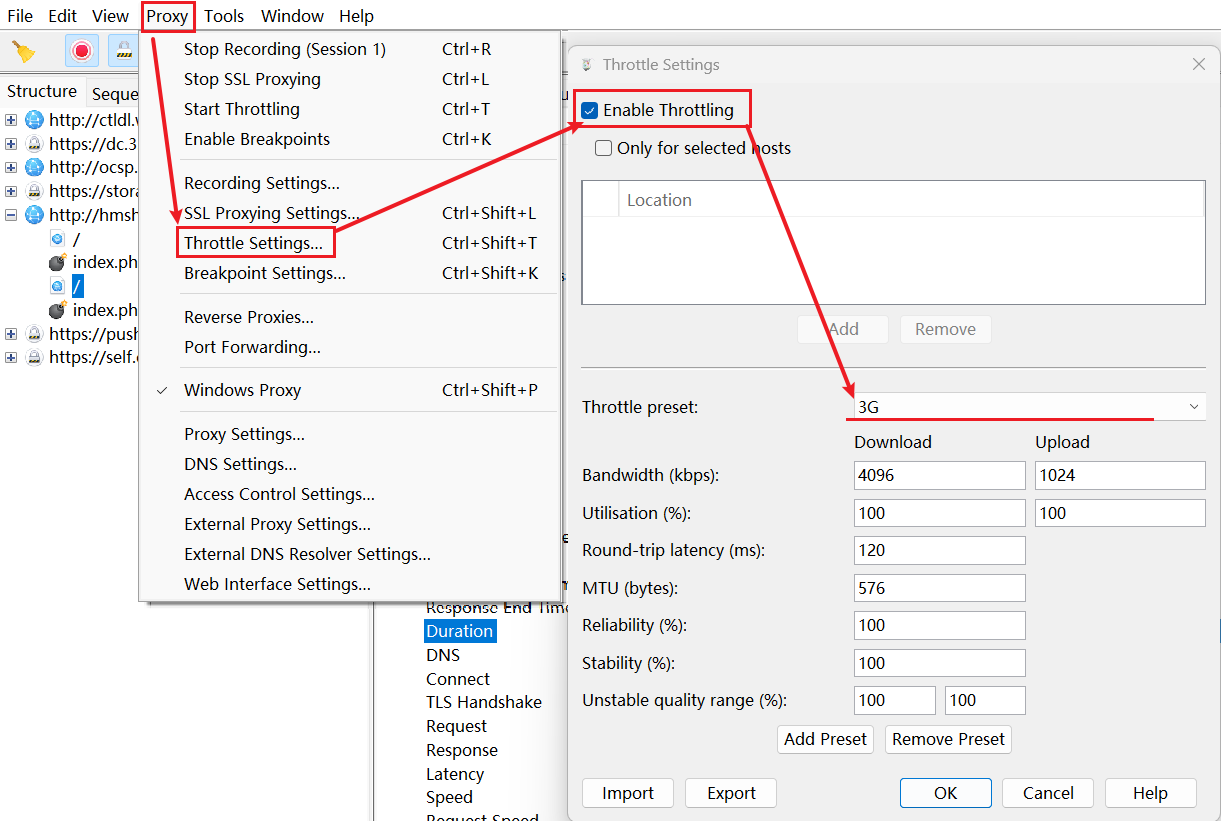Screen dimensions: 1221x821
Task: Switch to the Structure tab
Action: [x=42, y=91]
